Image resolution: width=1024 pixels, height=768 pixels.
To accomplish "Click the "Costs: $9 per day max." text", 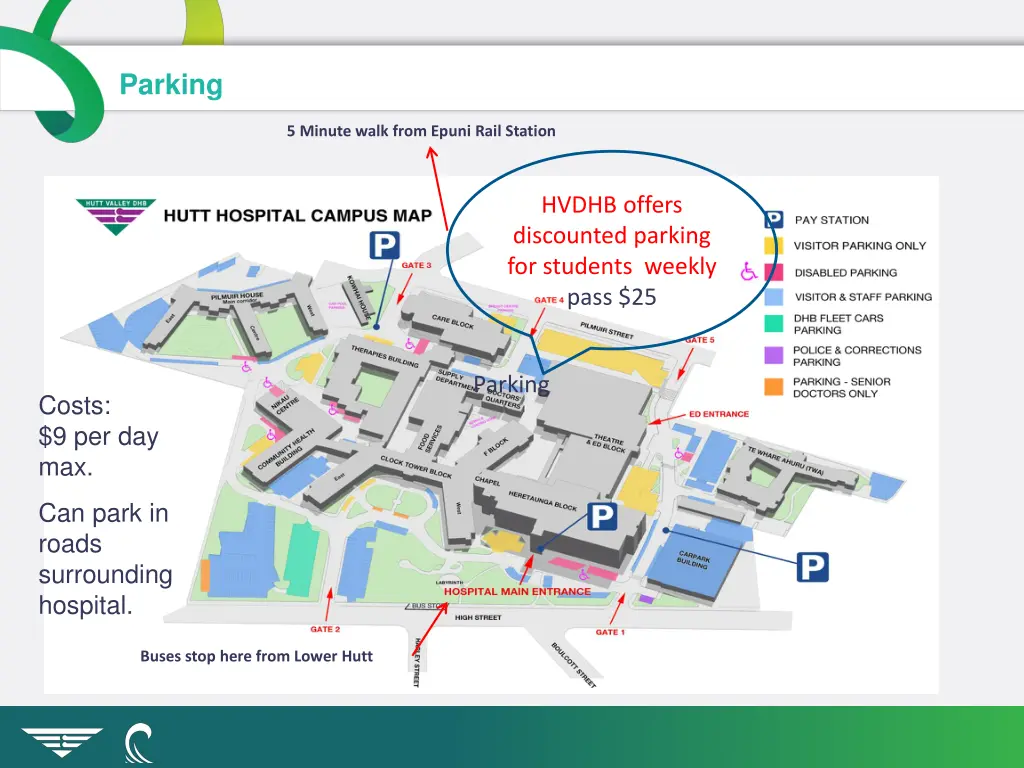I will tap(99, 436).
